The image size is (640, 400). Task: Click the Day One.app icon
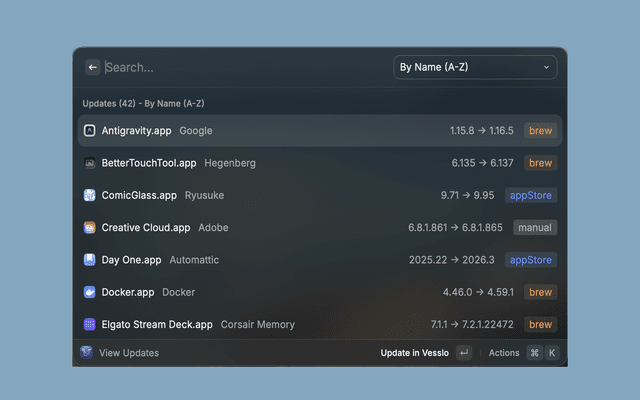pyautogui.click(x=89, y=260)
